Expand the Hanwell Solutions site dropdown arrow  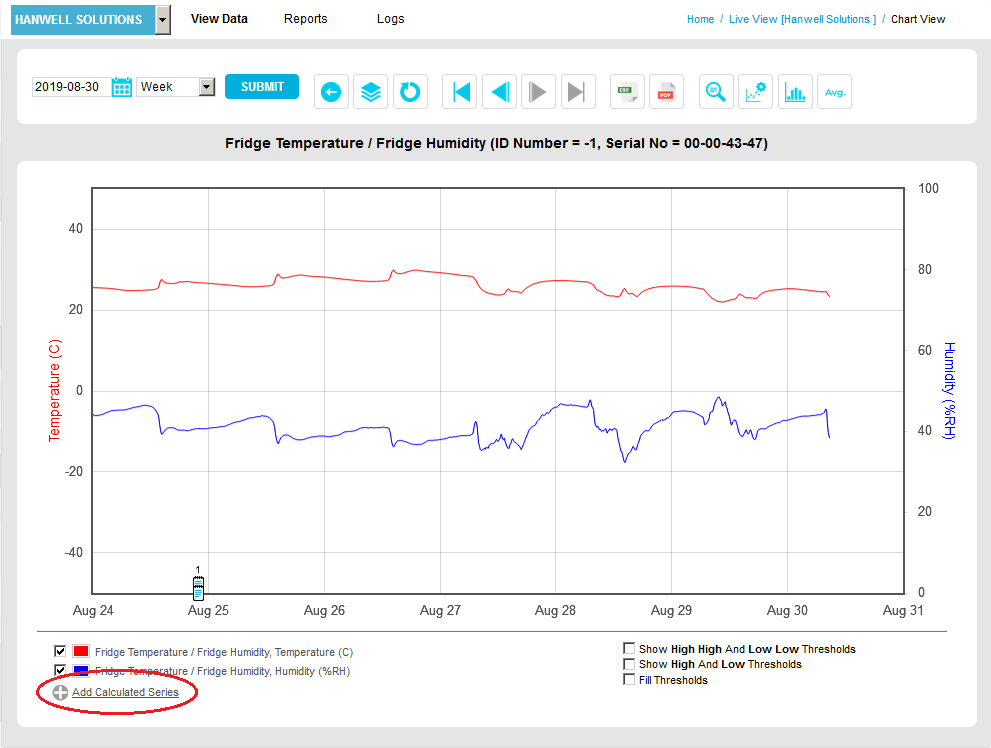coord(162,19)
